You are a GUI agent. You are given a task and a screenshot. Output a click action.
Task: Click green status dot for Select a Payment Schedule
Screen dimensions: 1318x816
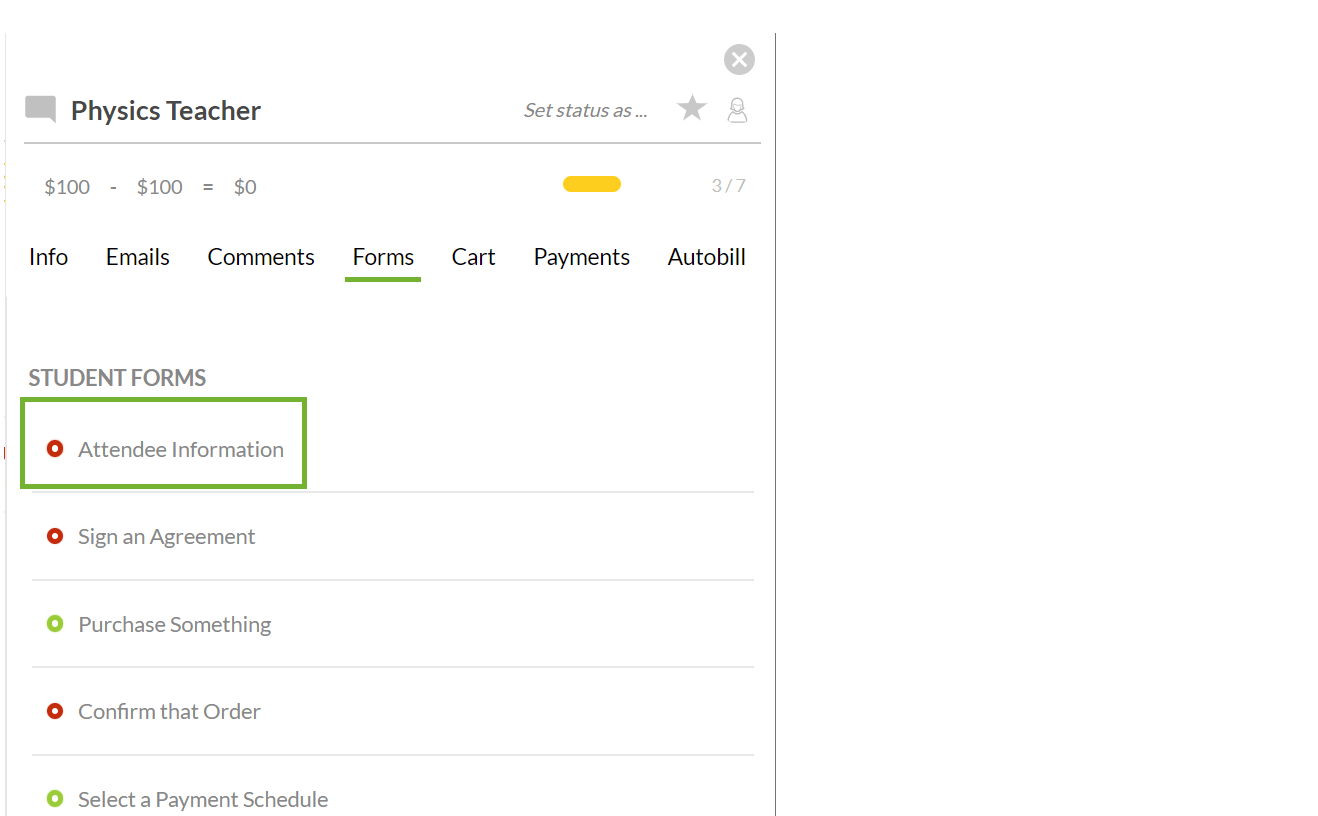click(x=55, y=799)
